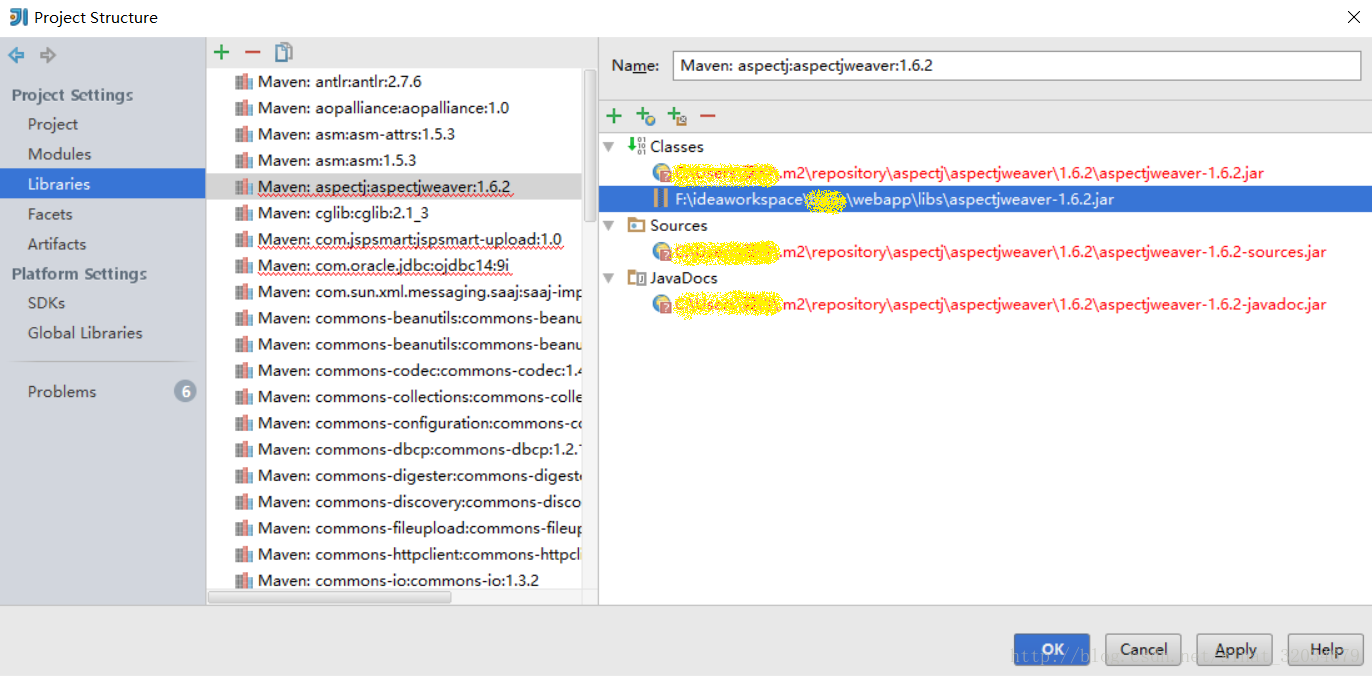1372x676 pixels.
Task: Click the horizontal scrollbar below the library list
Action: coord(330,596)
